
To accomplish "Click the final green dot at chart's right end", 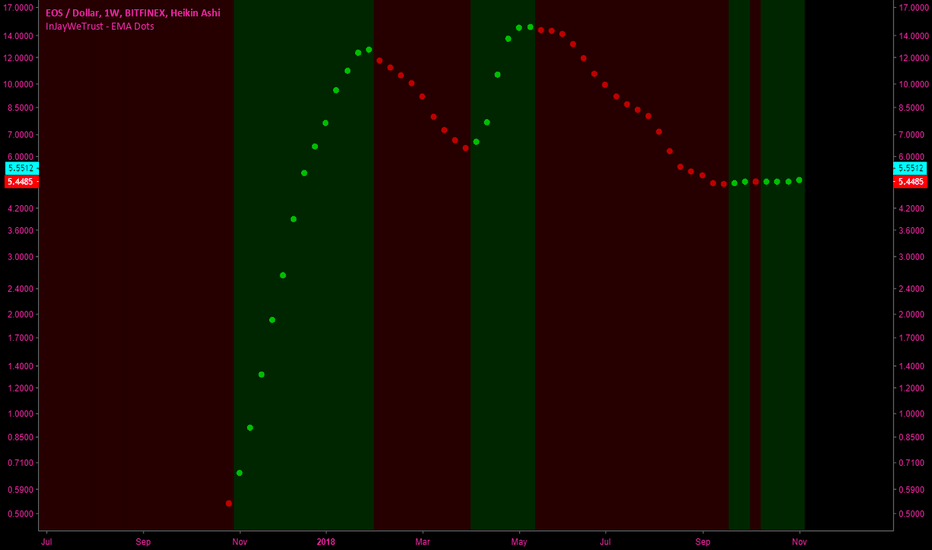I will [x=799, y=180].
